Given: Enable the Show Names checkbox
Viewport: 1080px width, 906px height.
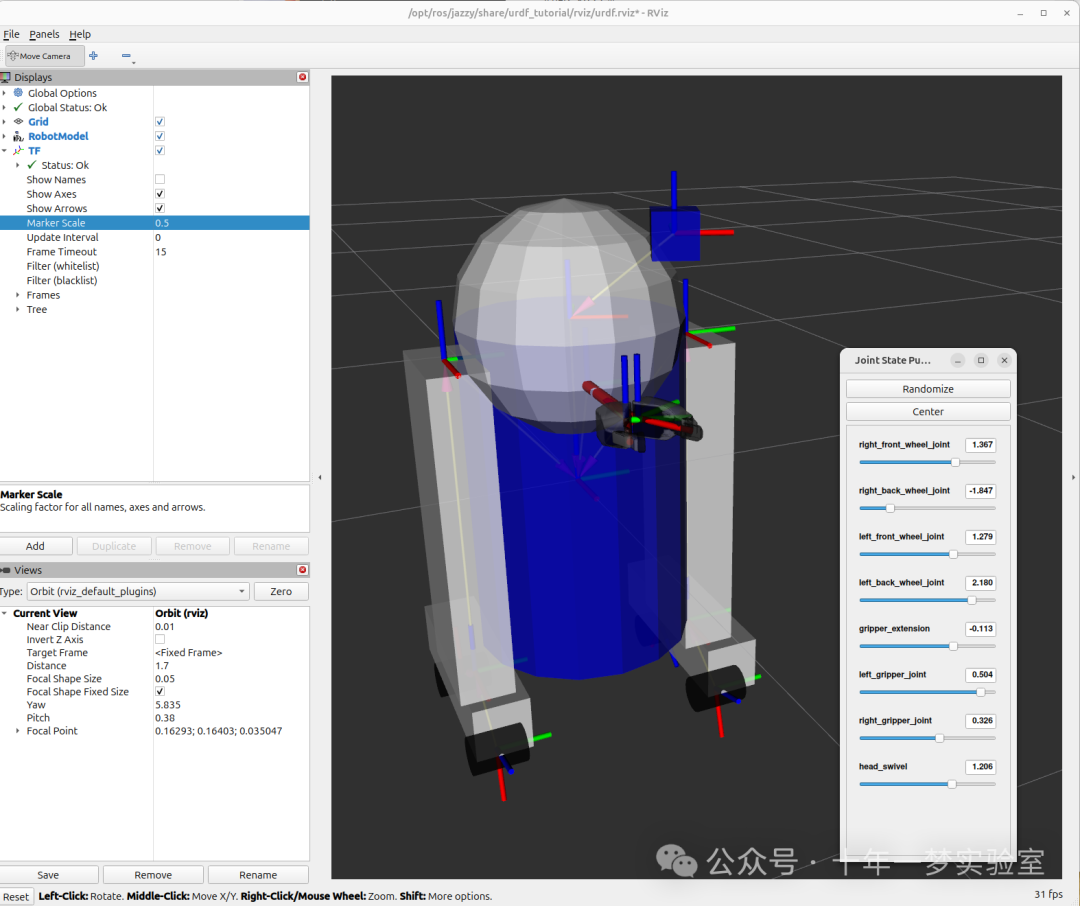Looking at the screenshot, I should 160,179.
